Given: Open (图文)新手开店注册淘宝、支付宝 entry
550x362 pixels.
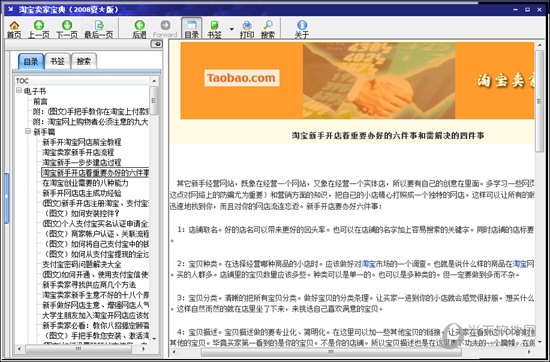Looking at the screenshot, I should [95, 203].
